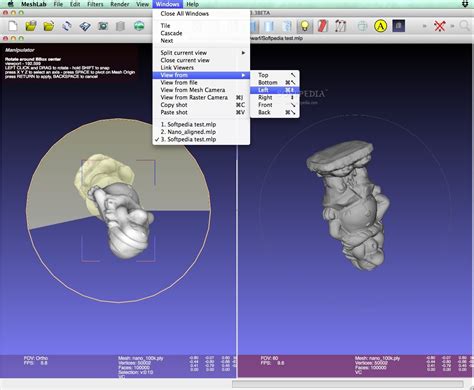Select Back view direction
The image size is (474, 390).
275,112
